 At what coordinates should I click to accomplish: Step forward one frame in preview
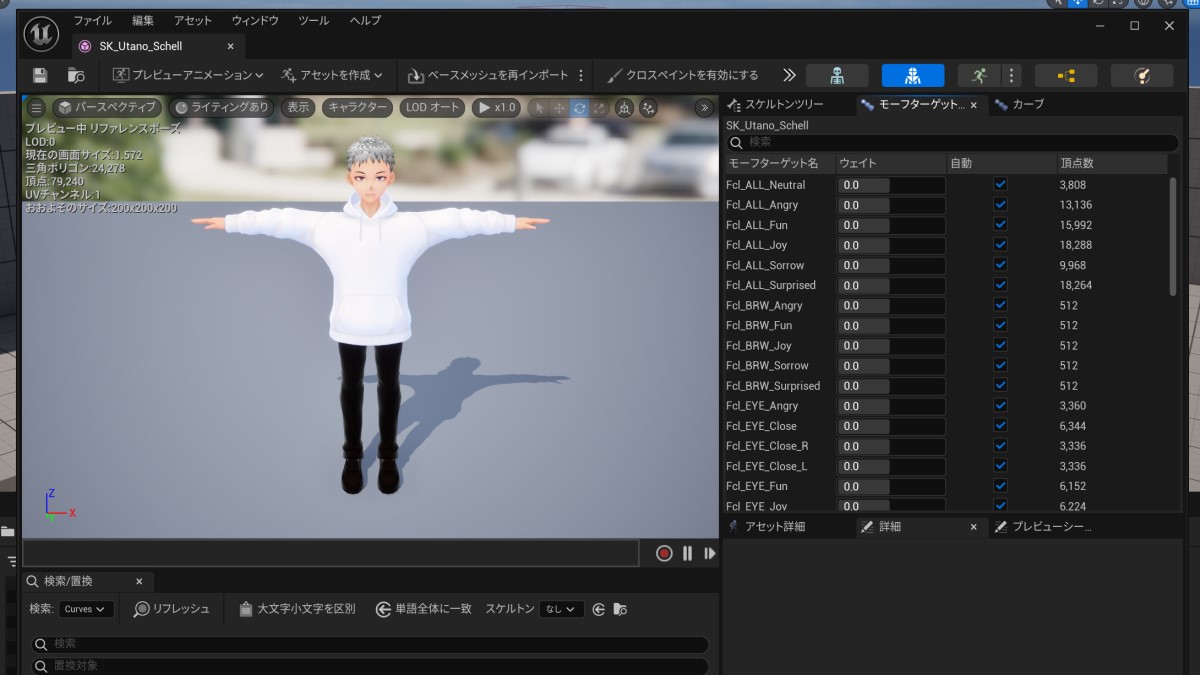(710, 553)
